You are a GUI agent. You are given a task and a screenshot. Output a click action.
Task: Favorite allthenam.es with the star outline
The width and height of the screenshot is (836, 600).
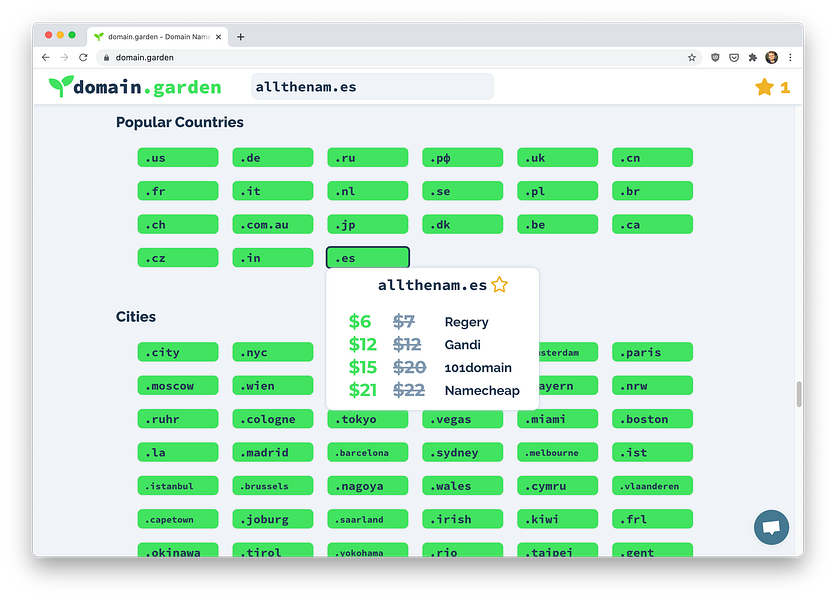[x=500, y=284]
